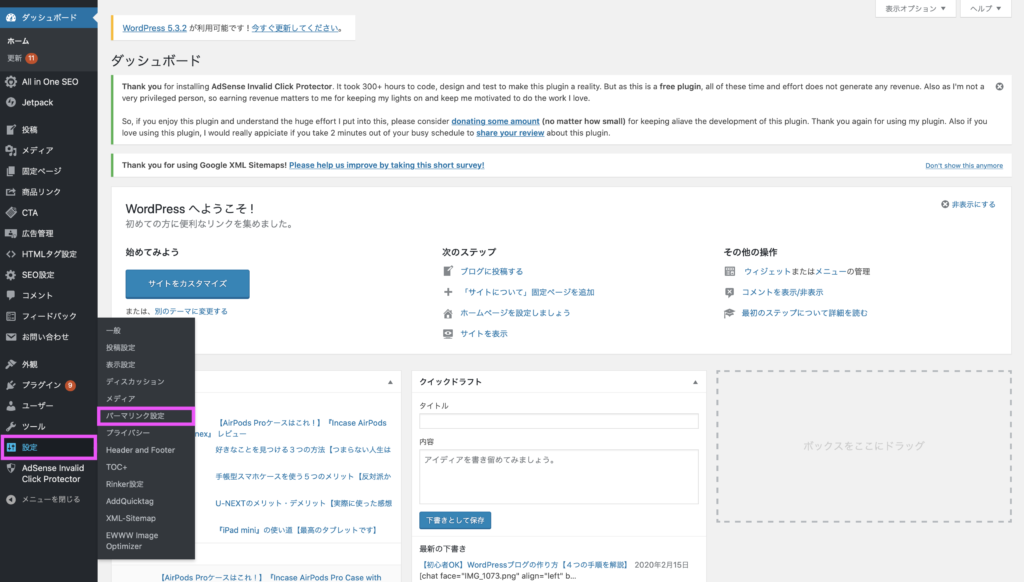1024x582 pixels.
Task: Click the CTA tag icon
Action: tap(10, 212)
